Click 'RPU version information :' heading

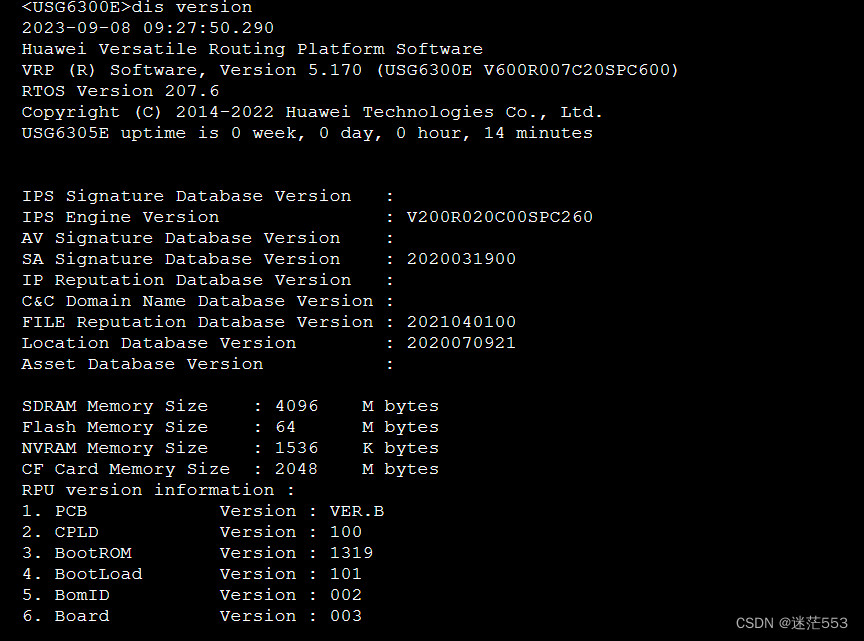(158, 490)
